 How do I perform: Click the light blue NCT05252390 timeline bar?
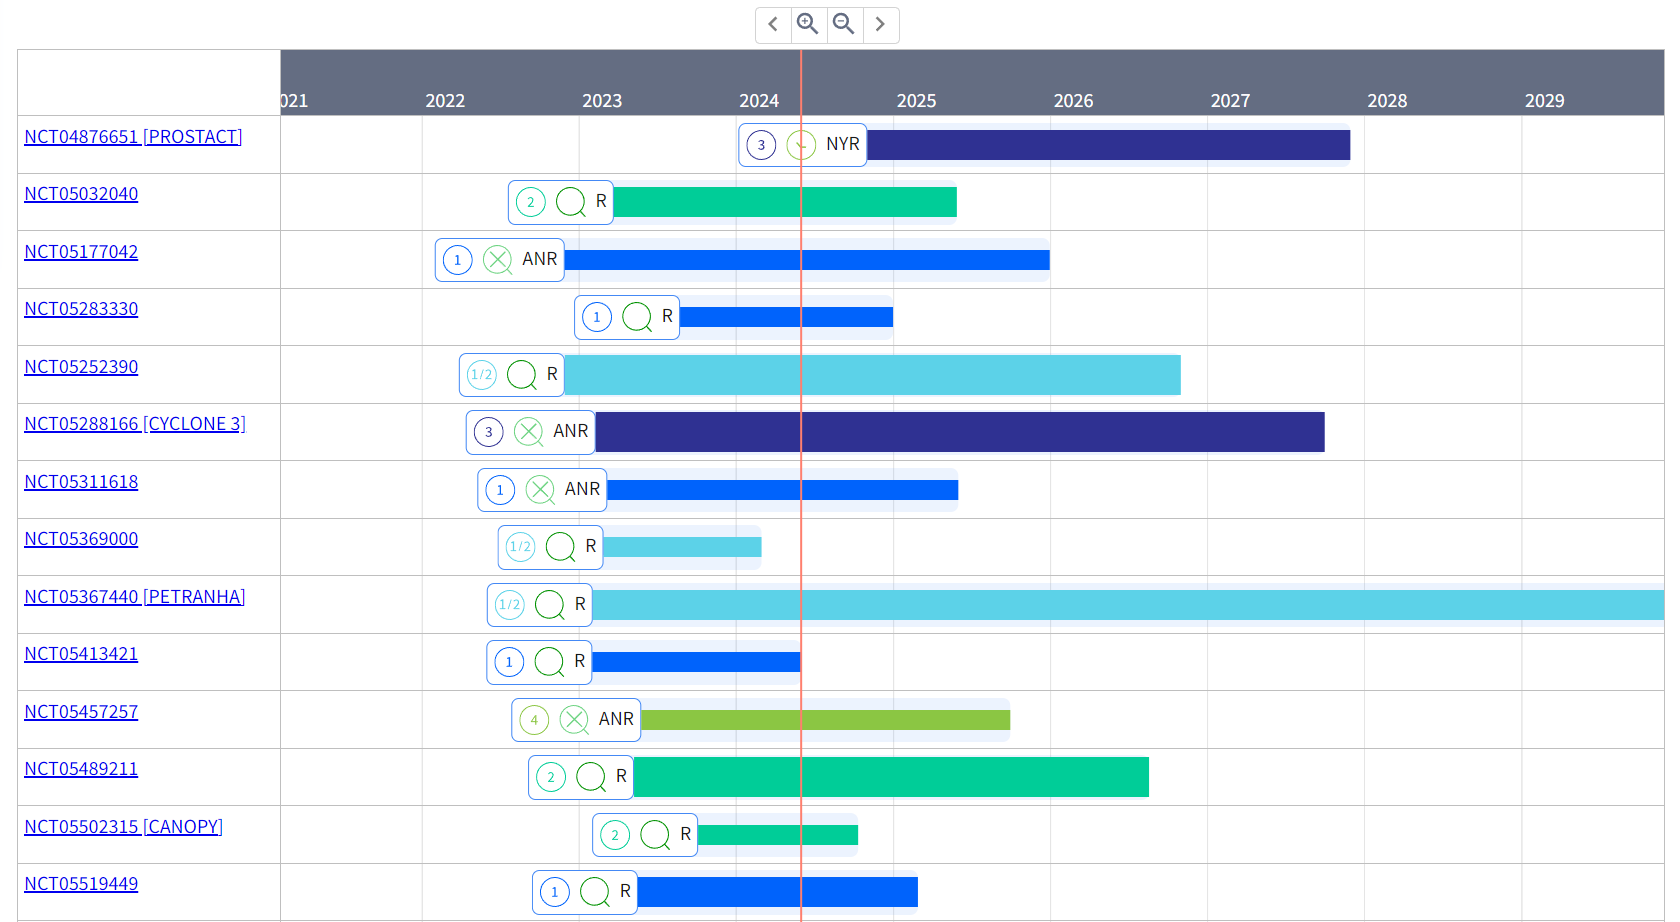(x=873, y=375)
